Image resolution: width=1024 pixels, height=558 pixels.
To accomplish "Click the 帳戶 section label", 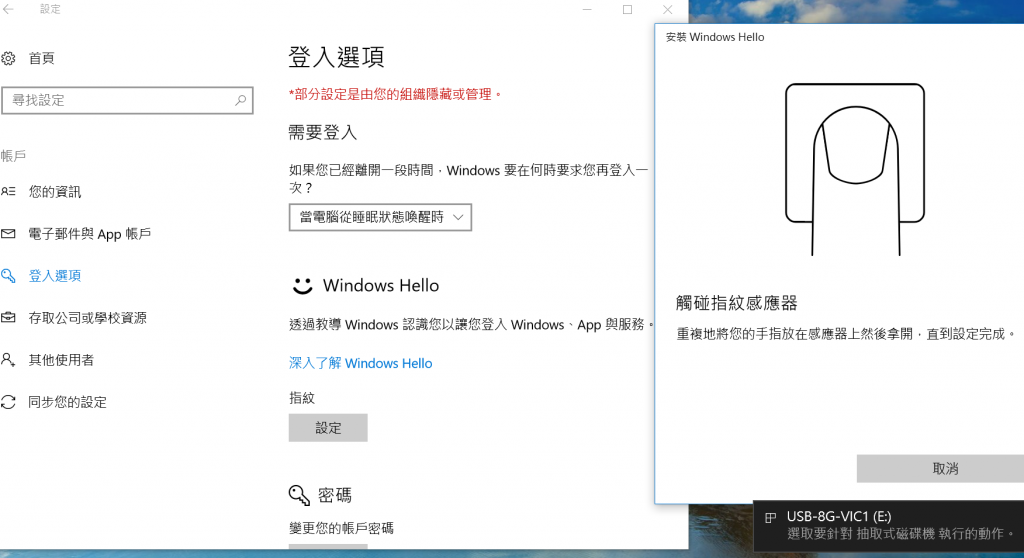I will point(14,156).
